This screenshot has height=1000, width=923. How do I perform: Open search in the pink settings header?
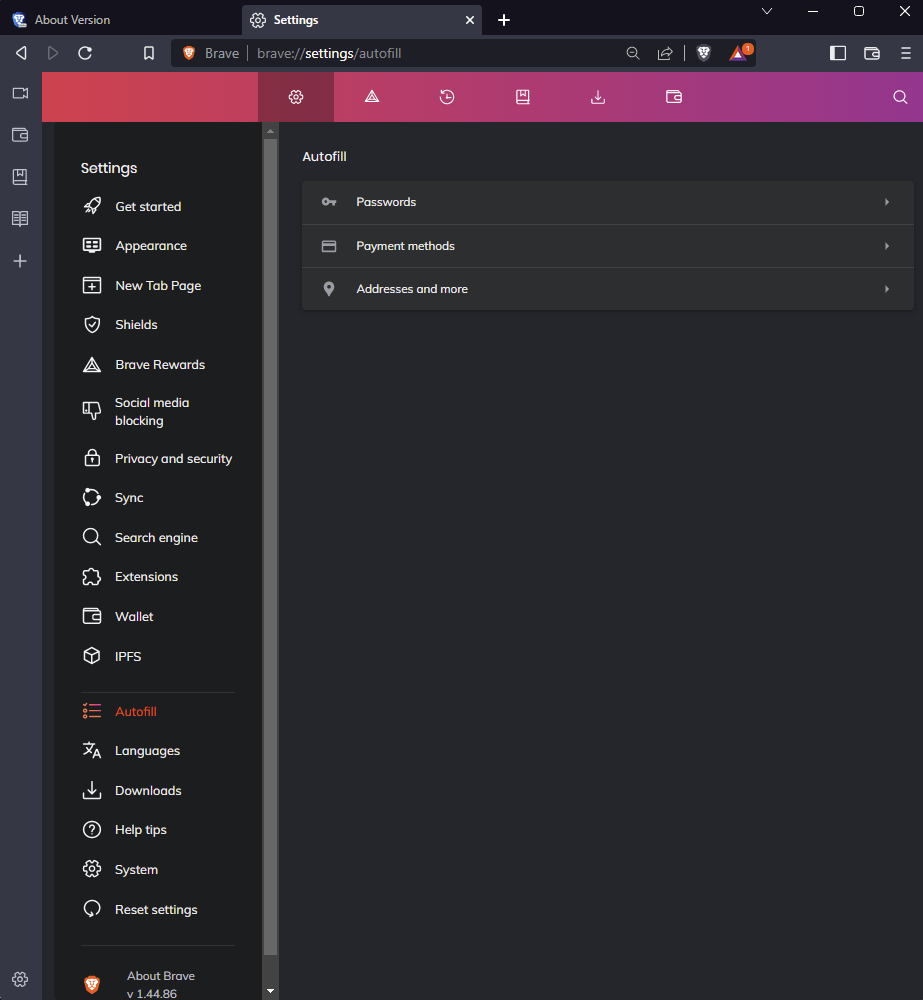click(x=899, y=97)
